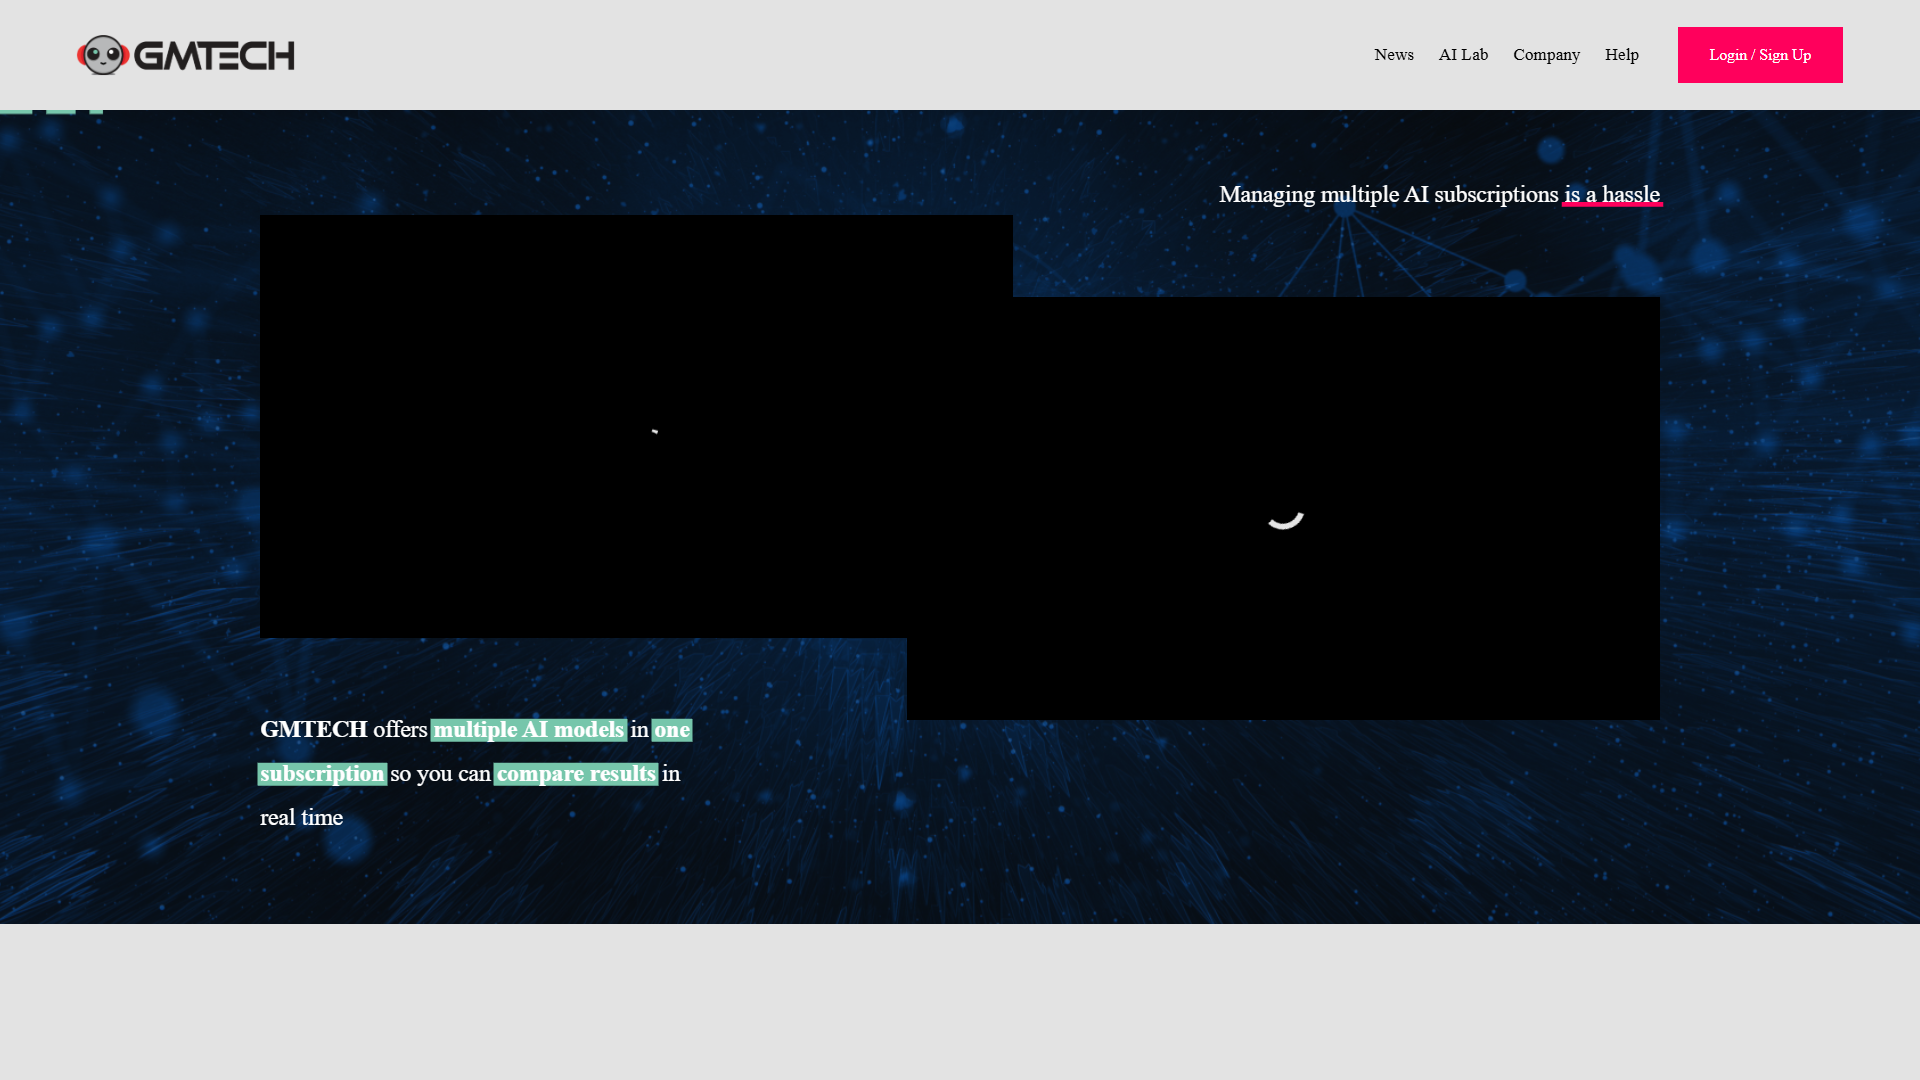The height and width of the screenshot is (1080, 1920).
Task: Open the Help navigation item
Action: click(x=1622, y=55)
